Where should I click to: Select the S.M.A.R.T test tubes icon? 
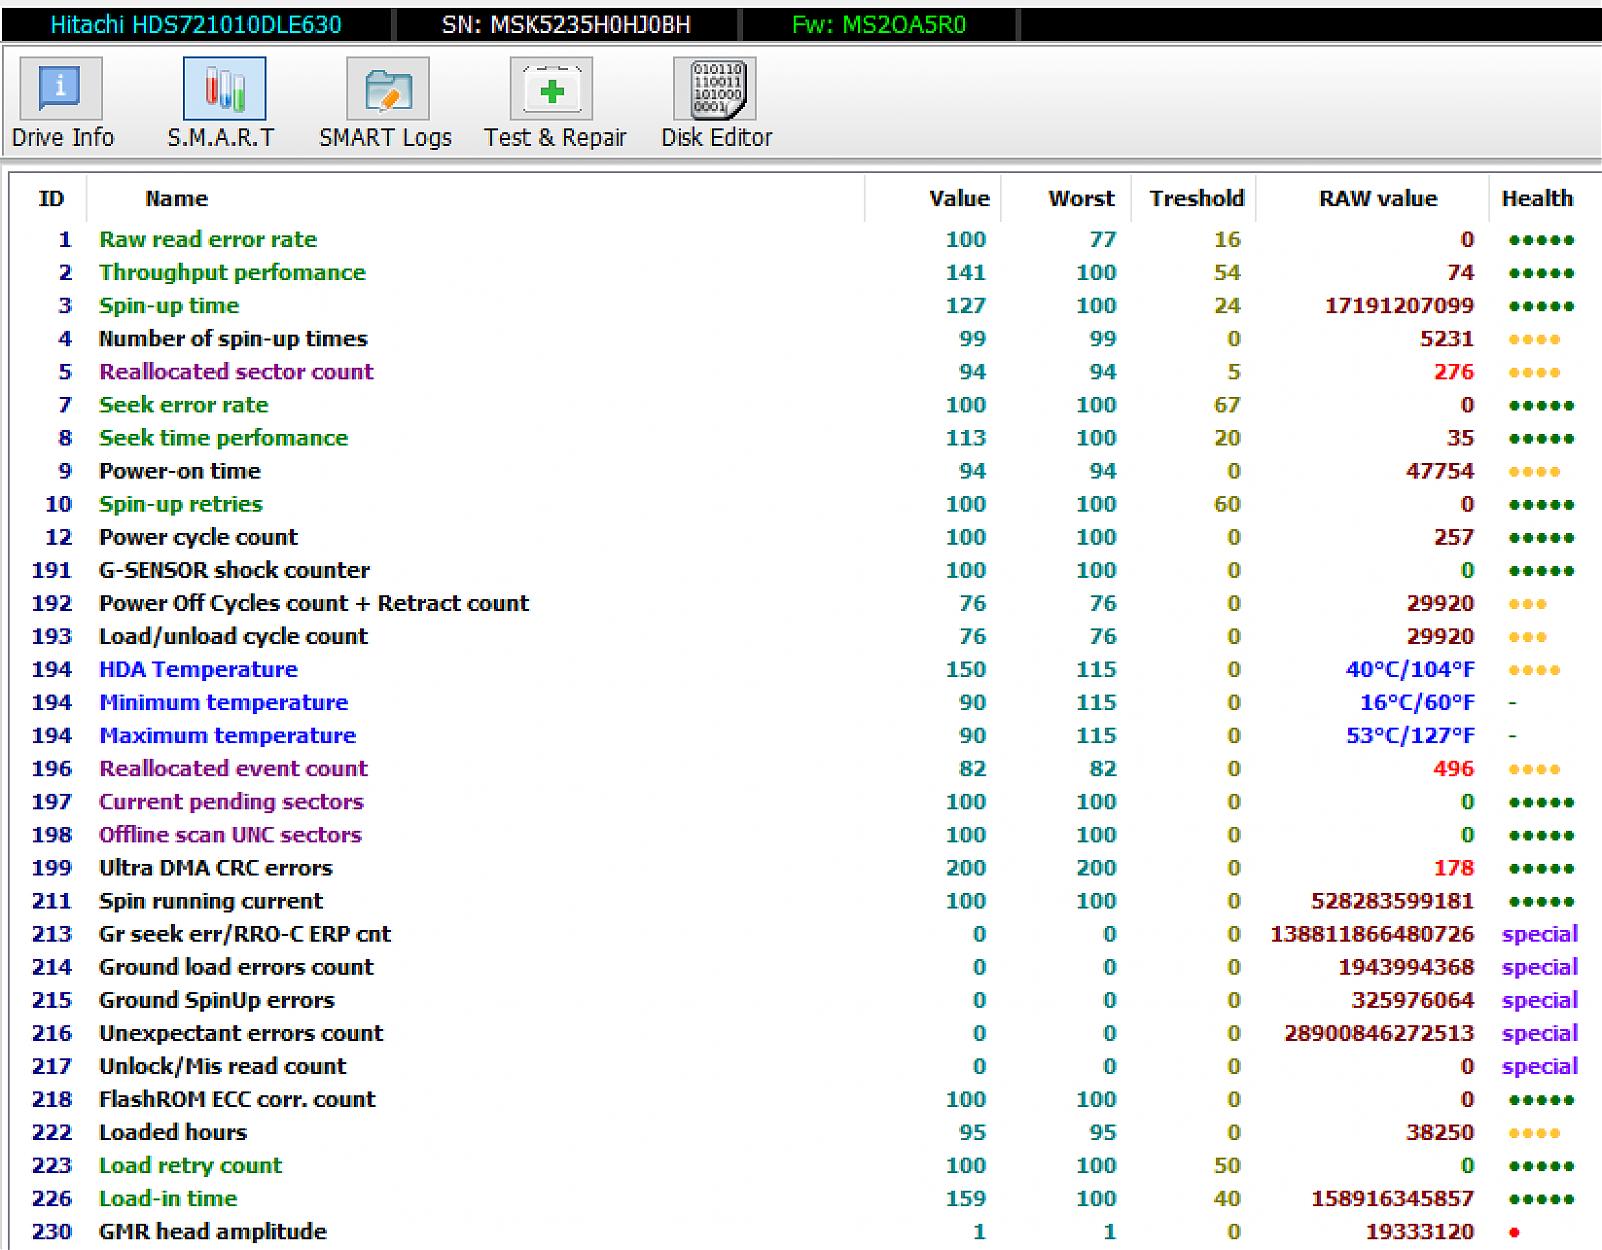pyautogui.click(x=224, y=89)
